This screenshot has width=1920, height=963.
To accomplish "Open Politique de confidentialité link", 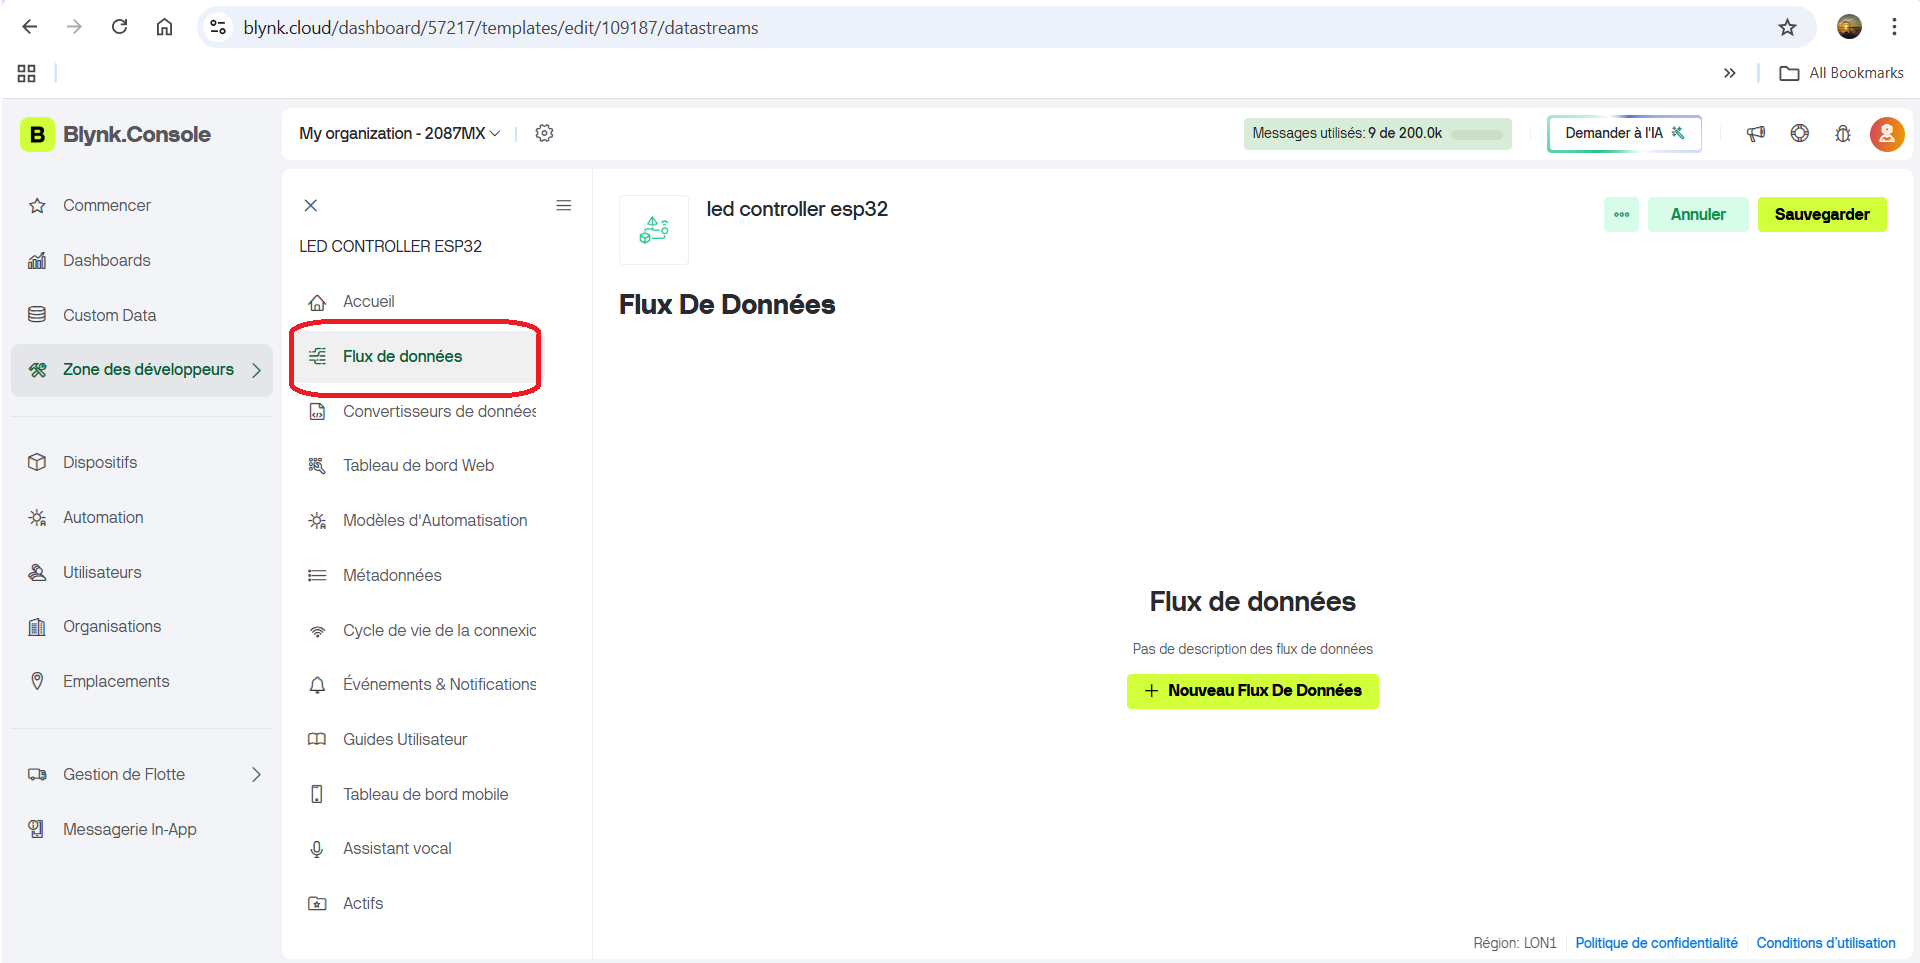I will pyautogui.click(x=1656, y=943).
